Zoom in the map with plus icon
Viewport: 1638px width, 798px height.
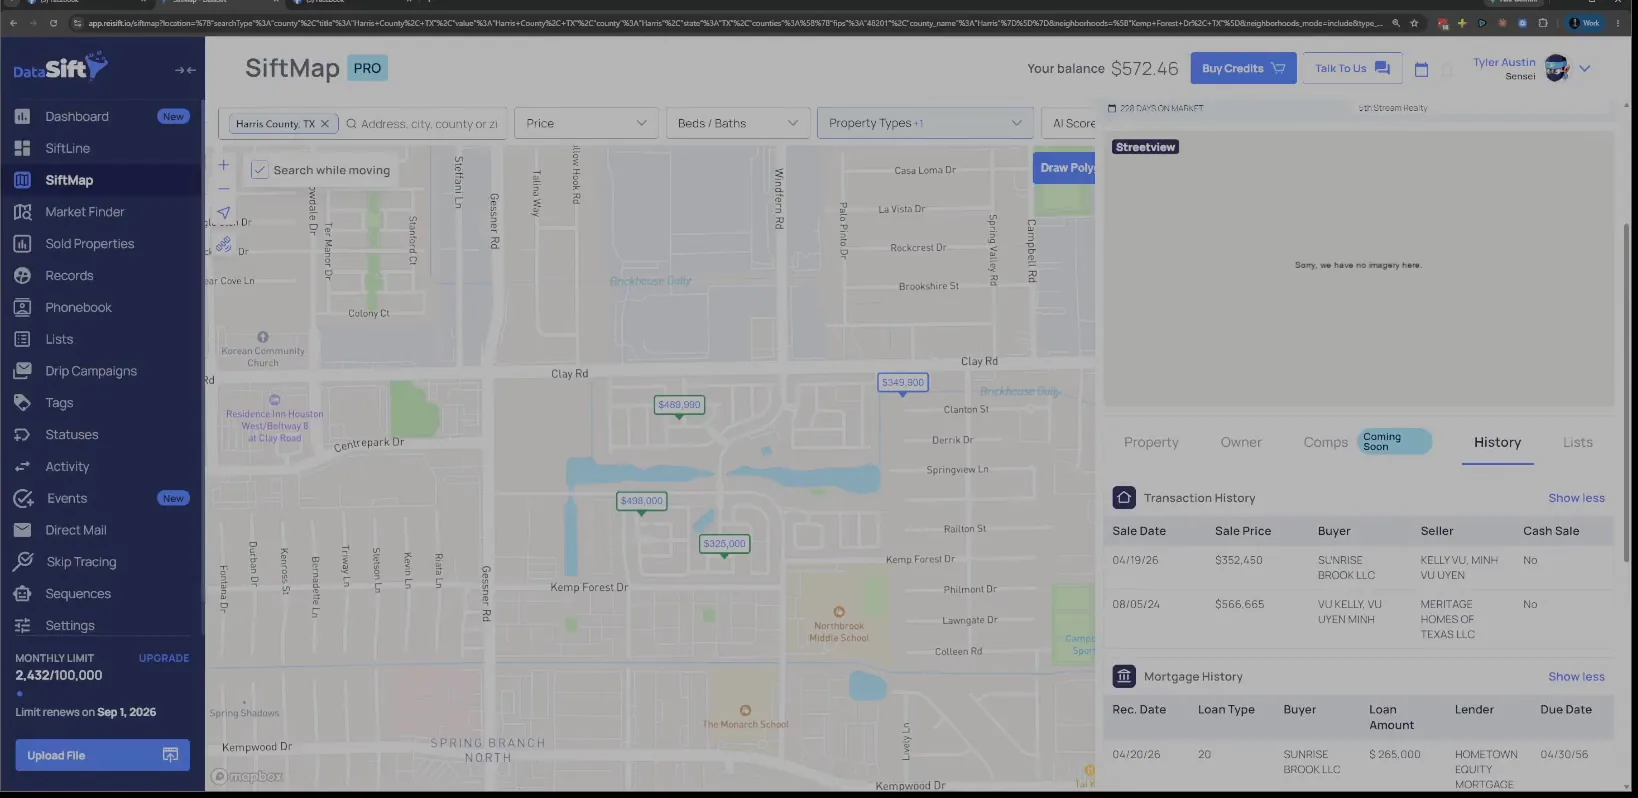pyautogui.click(x=224, y=165)
